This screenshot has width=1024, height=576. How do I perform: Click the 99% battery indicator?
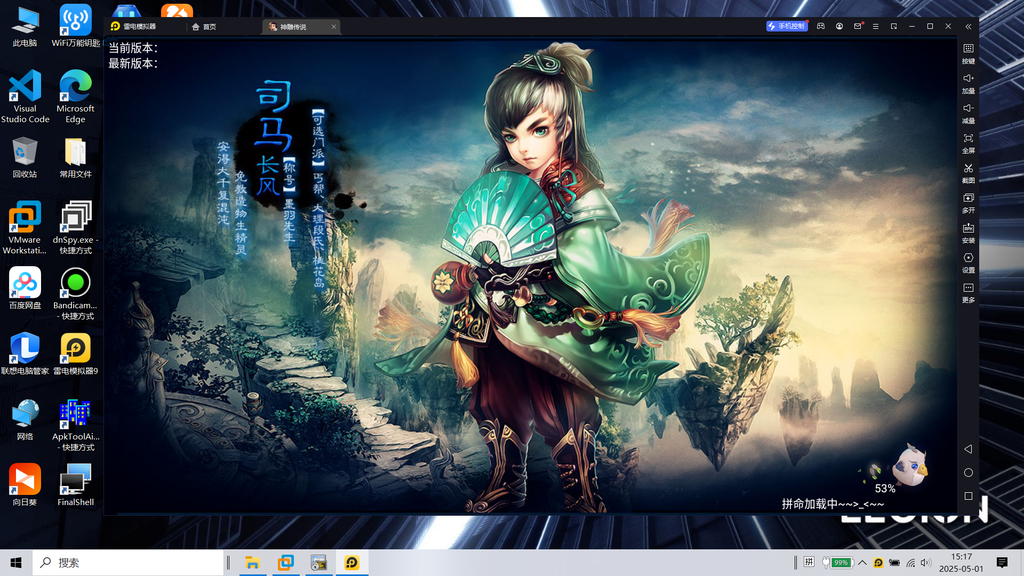pos(838,562)
